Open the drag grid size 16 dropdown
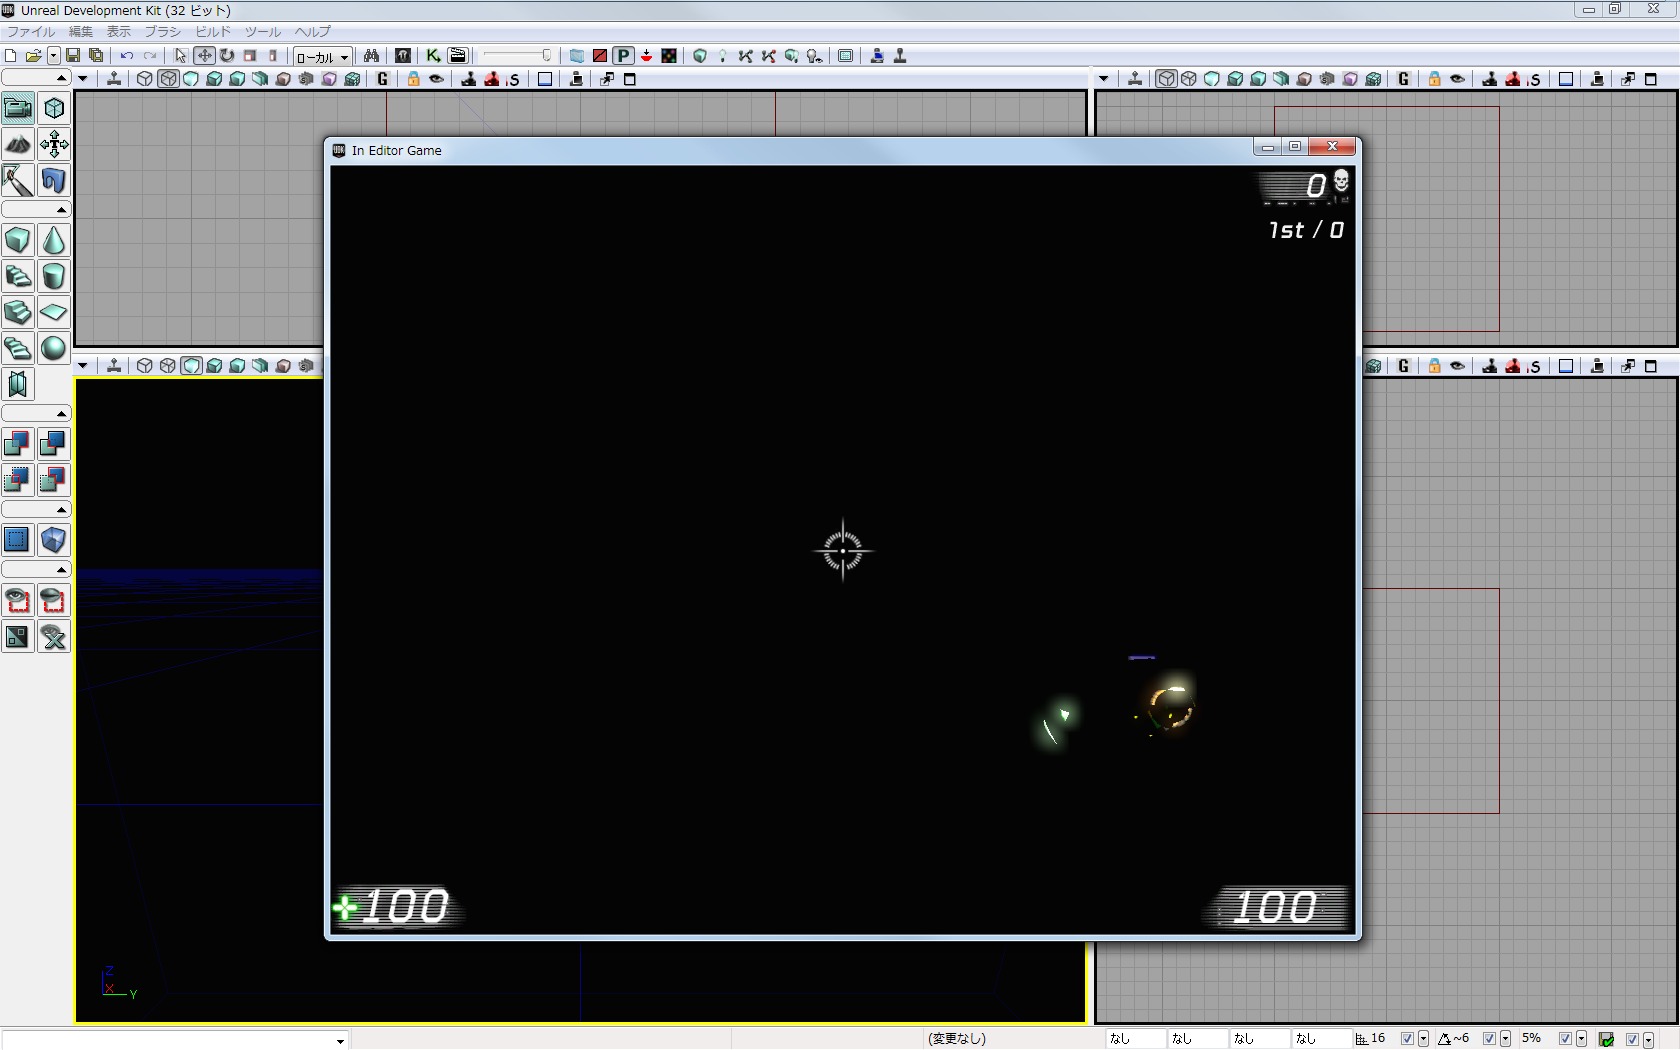The image size is (1680, 1050). point(1423,1039)
